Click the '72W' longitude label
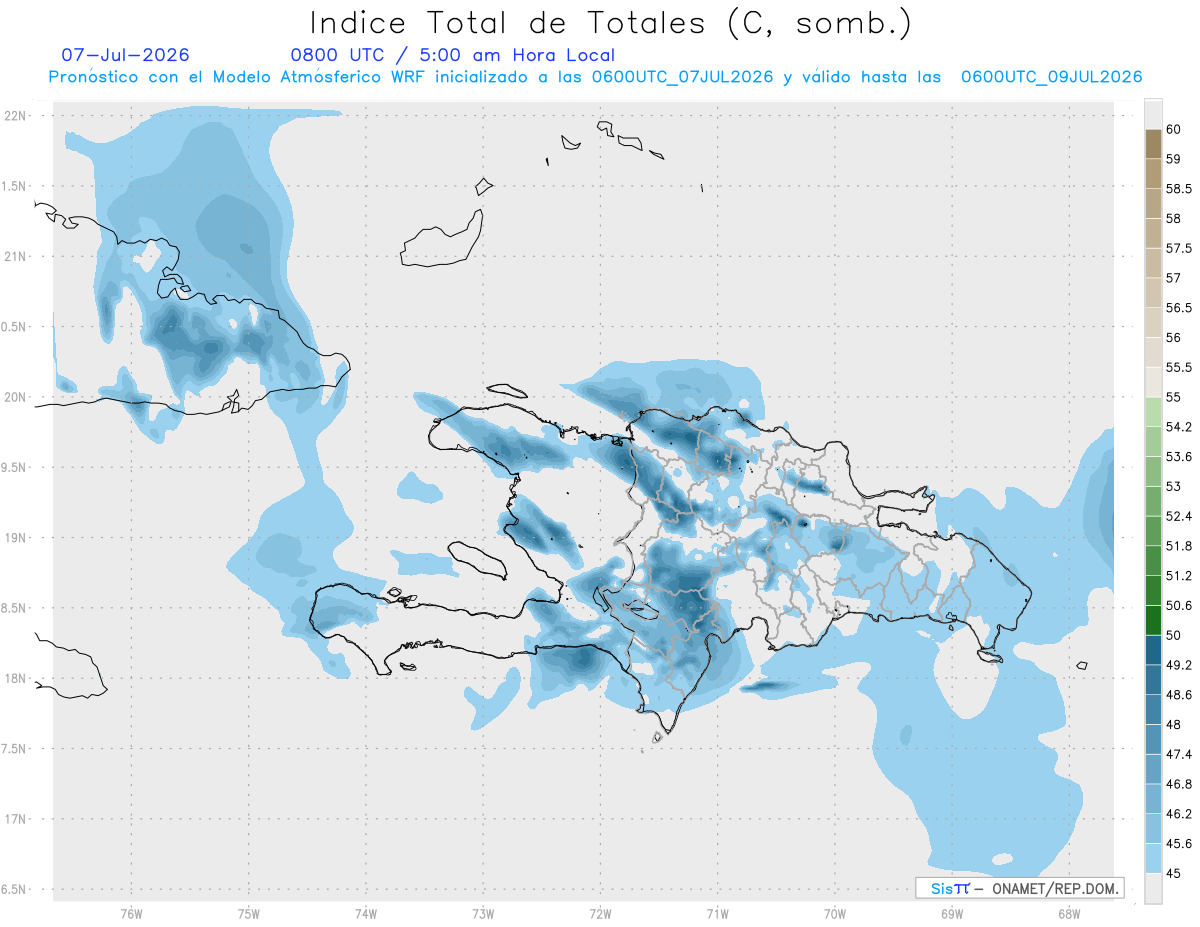 click(600, 914)
